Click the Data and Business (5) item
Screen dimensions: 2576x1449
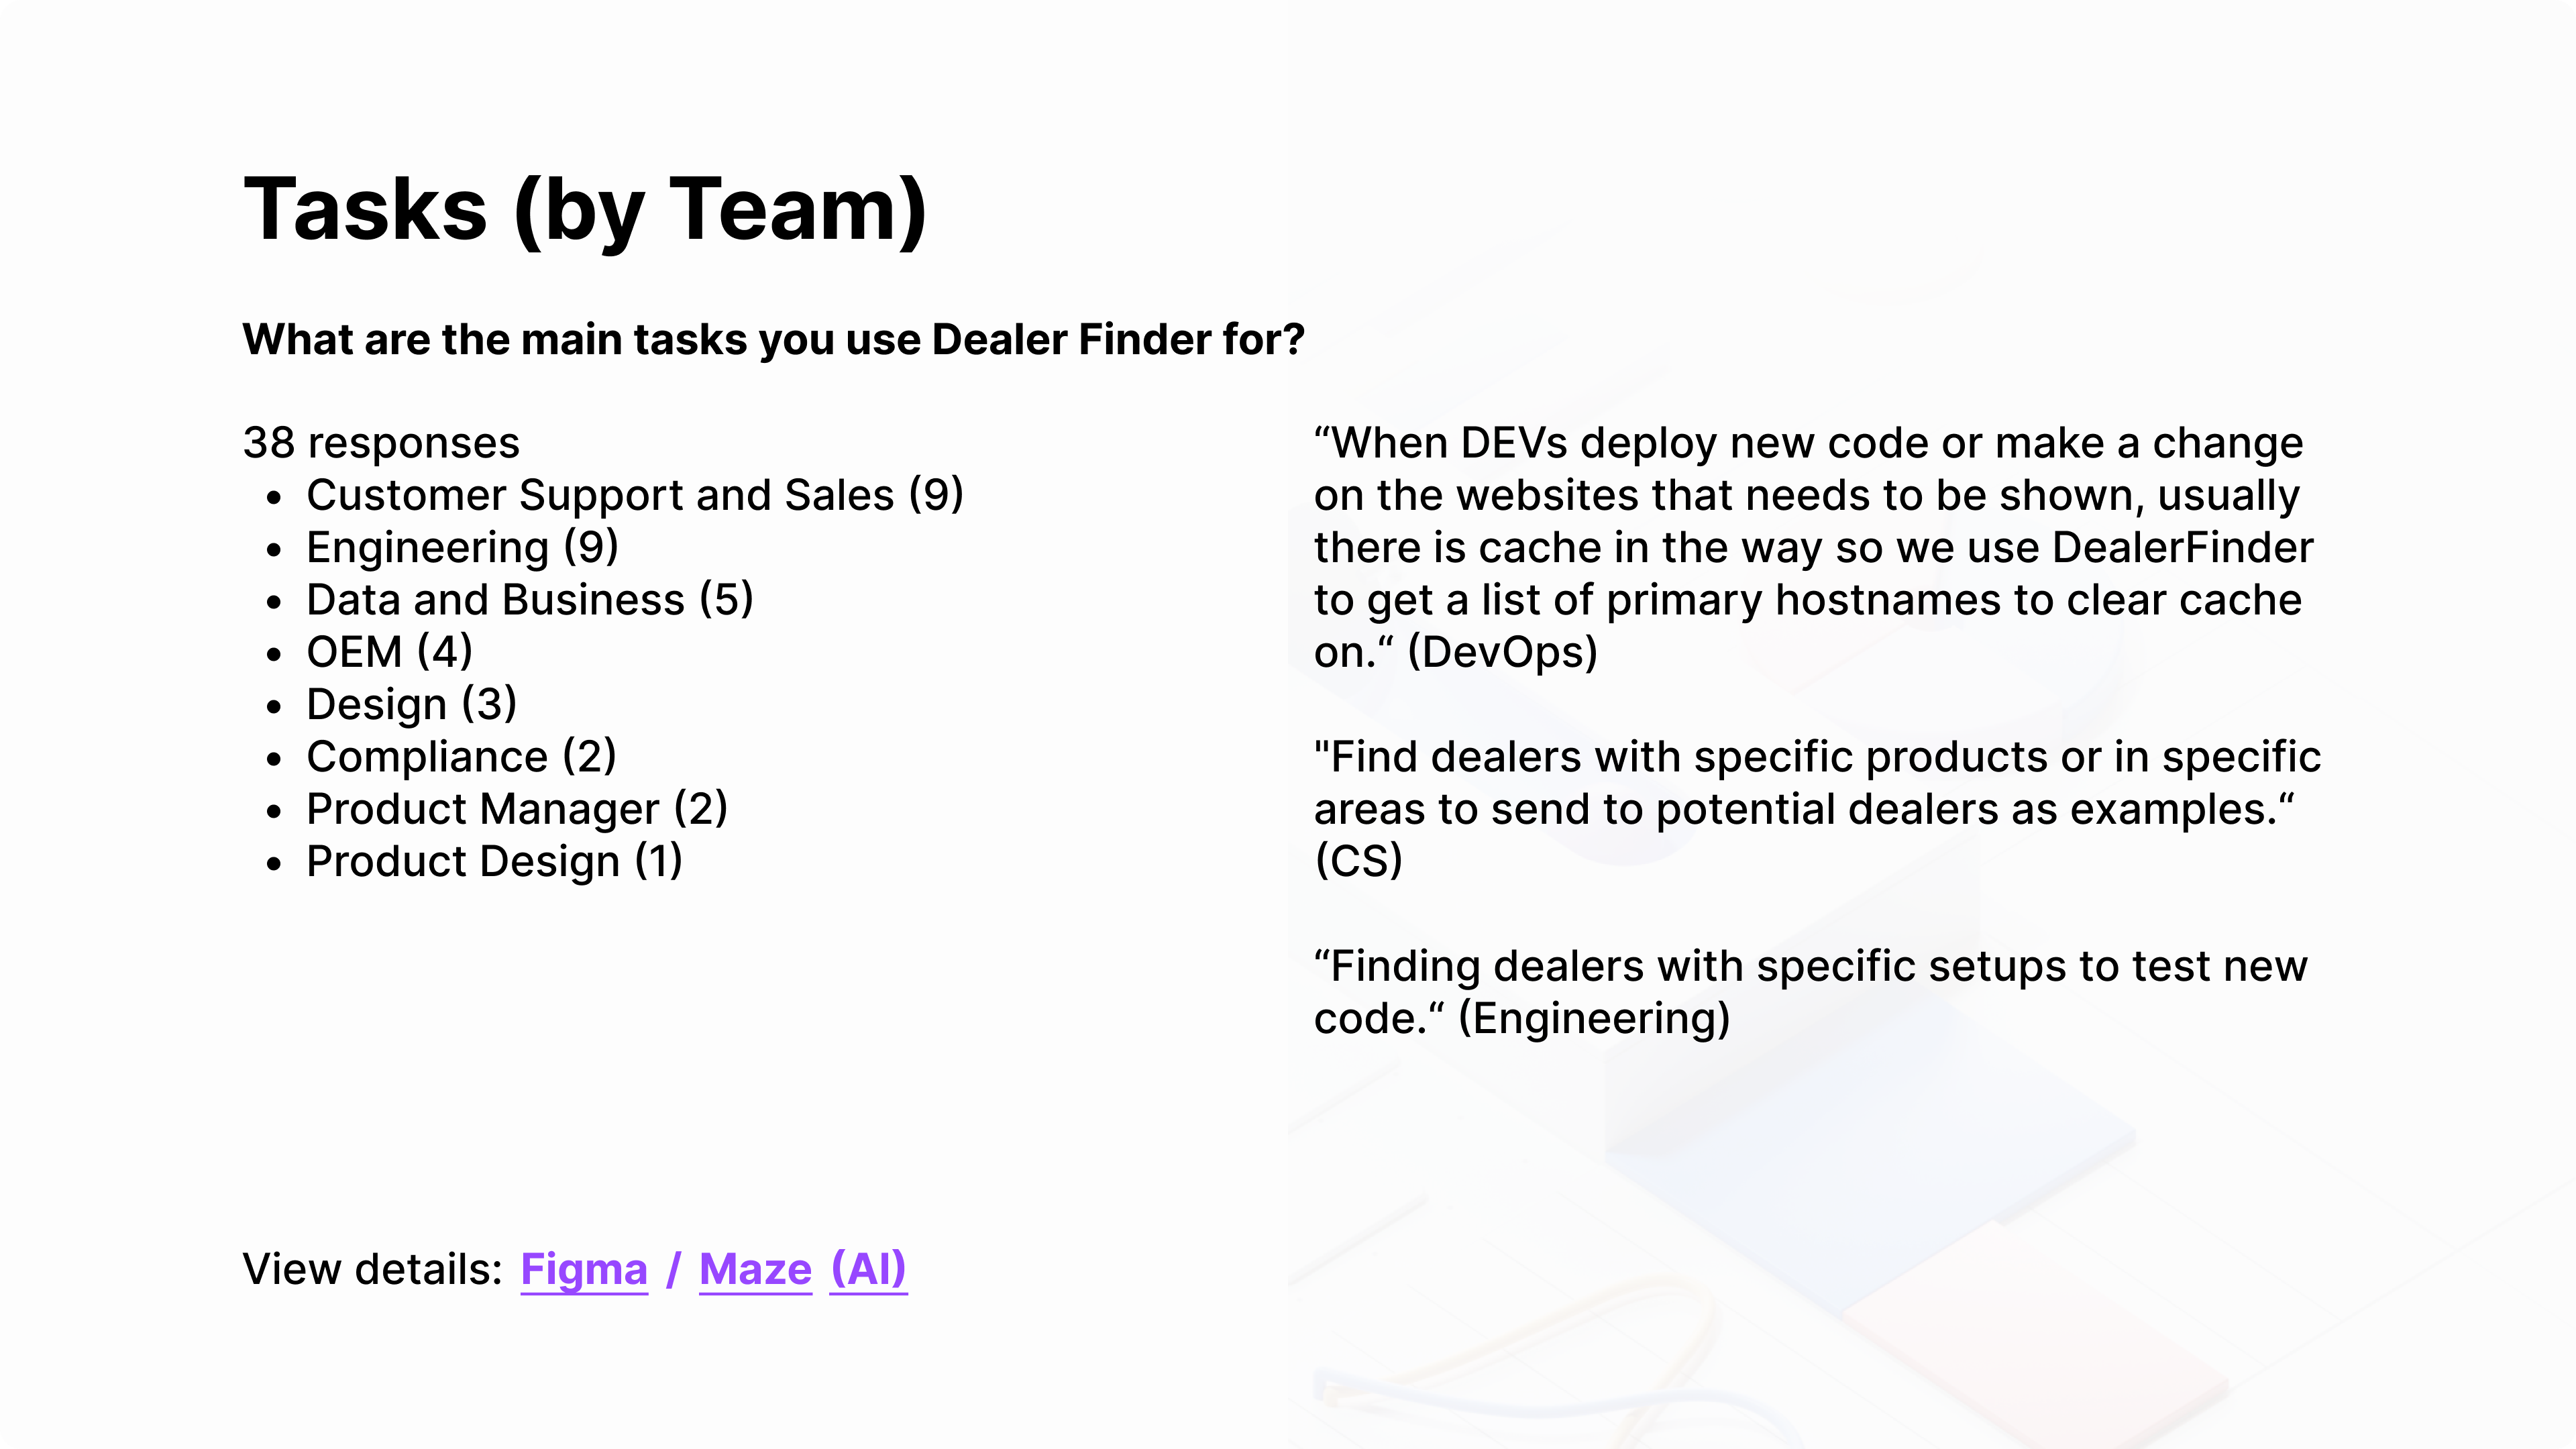(x=529, y=600)
